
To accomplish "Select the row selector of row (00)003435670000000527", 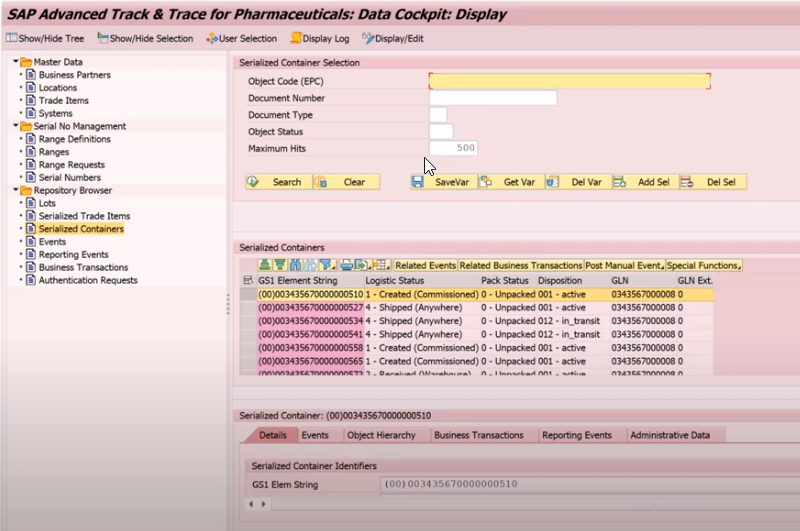I will pyautogui.click(x=248, y=308).
